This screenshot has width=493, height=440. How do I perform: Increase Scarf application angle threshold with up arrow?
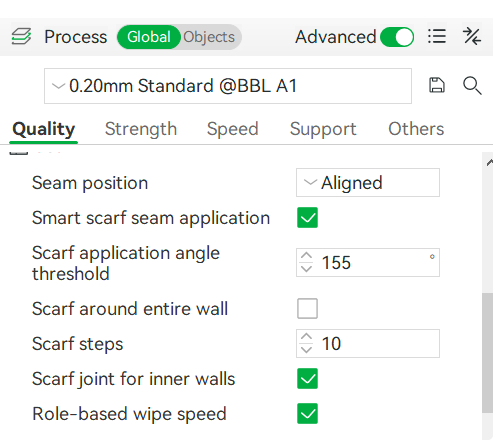click(x=306, y=256)
